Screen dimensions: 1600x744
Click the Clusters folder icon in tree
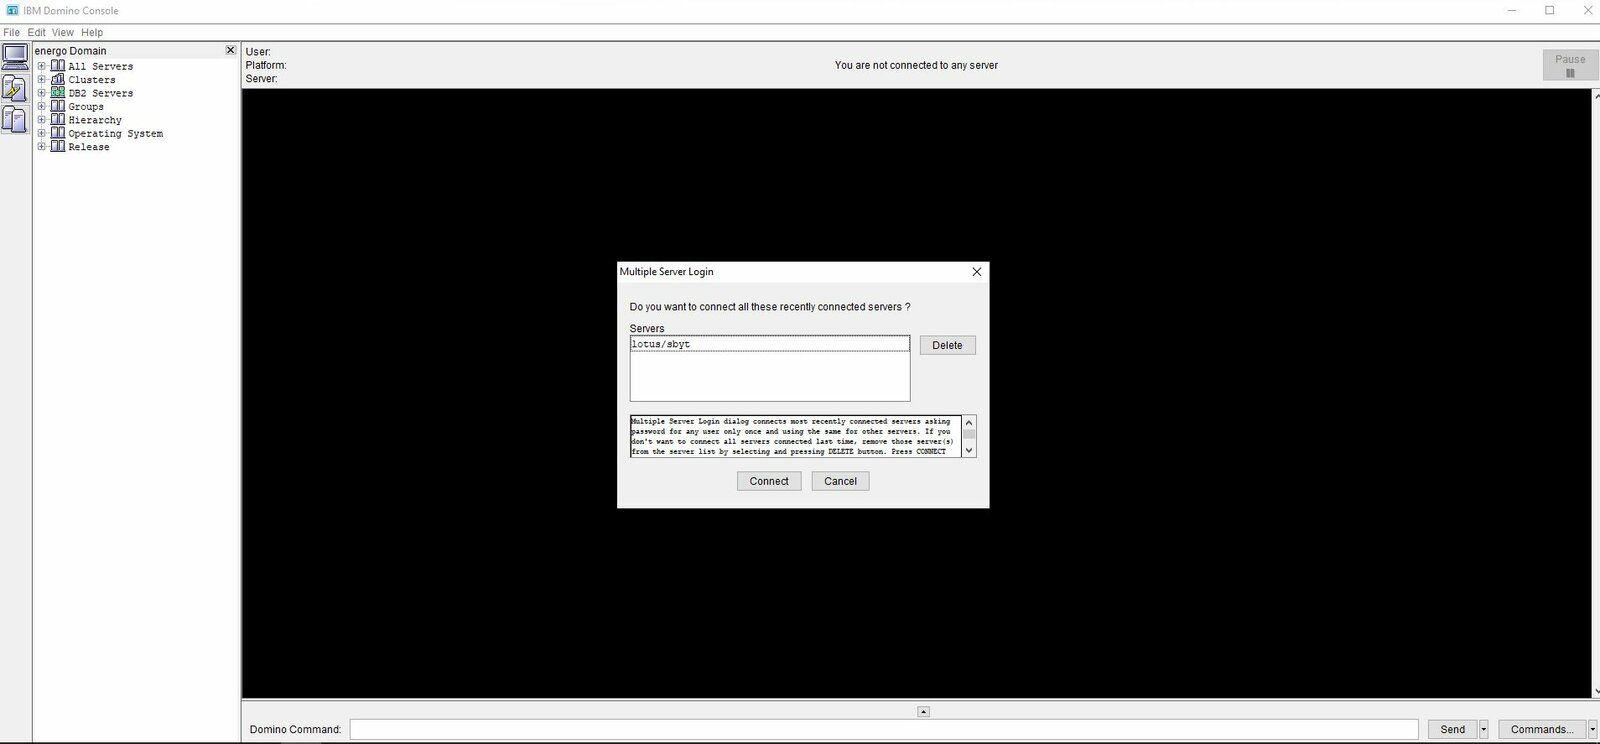[x=58, y=79]
